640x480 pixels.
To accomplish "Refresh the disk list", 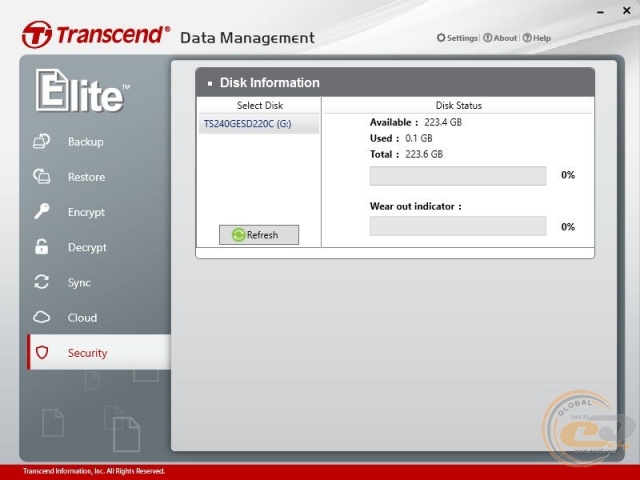I will click(259, 235).
